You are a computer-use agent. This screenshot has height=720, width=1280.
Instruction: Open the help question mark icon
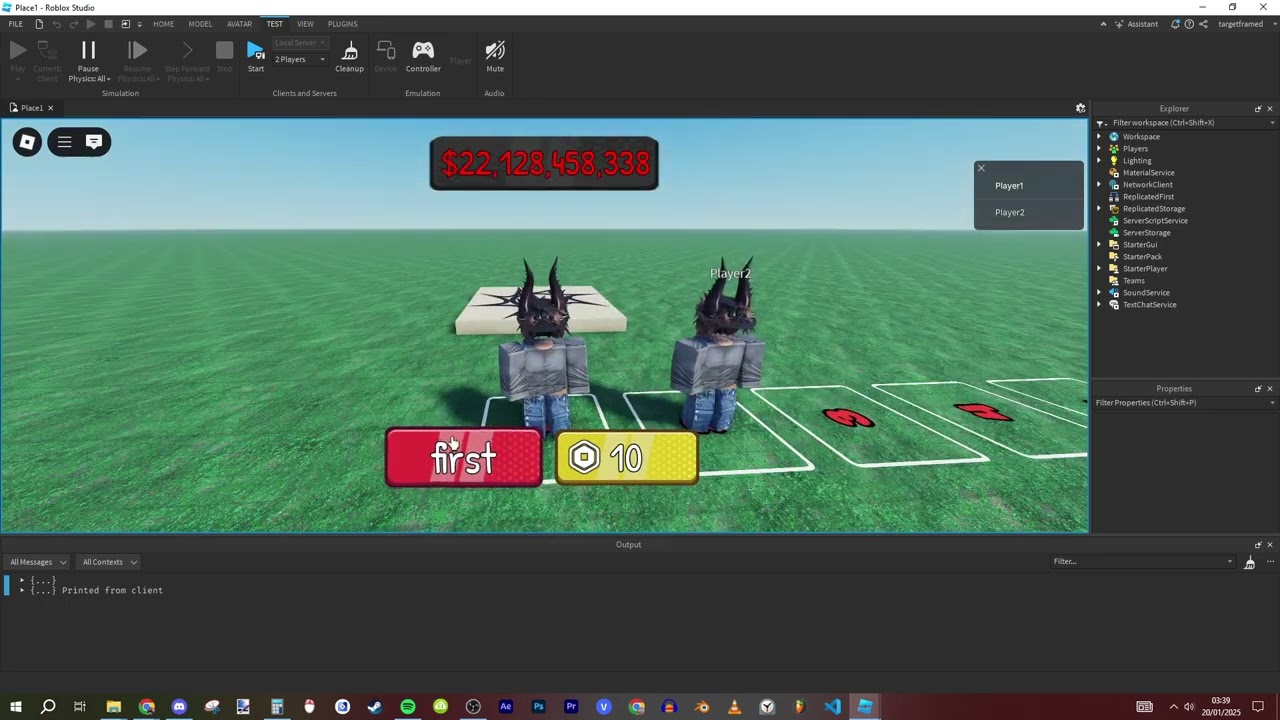tap(1189, 24)
